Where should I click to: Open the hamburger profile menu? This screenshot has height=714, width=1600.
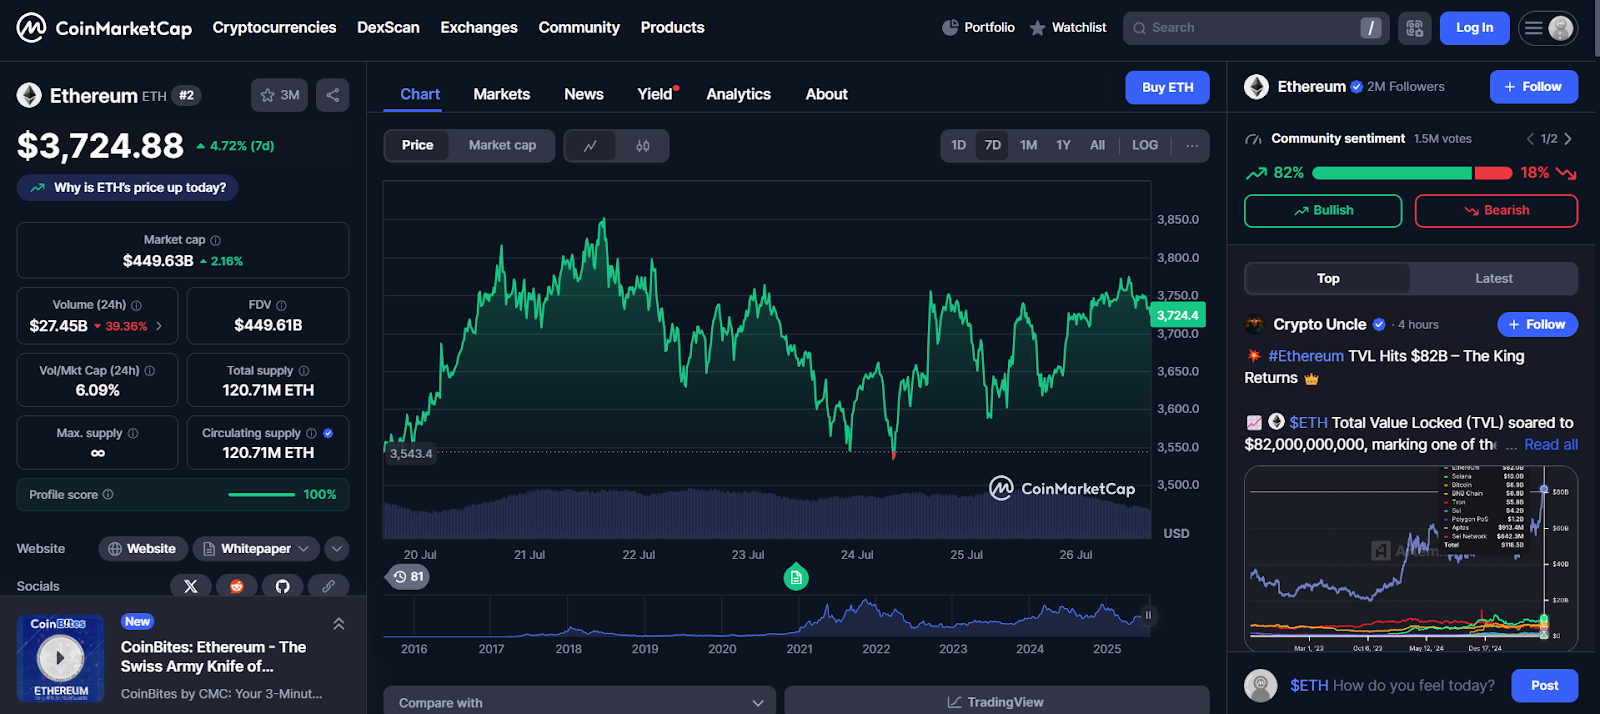1548,28
